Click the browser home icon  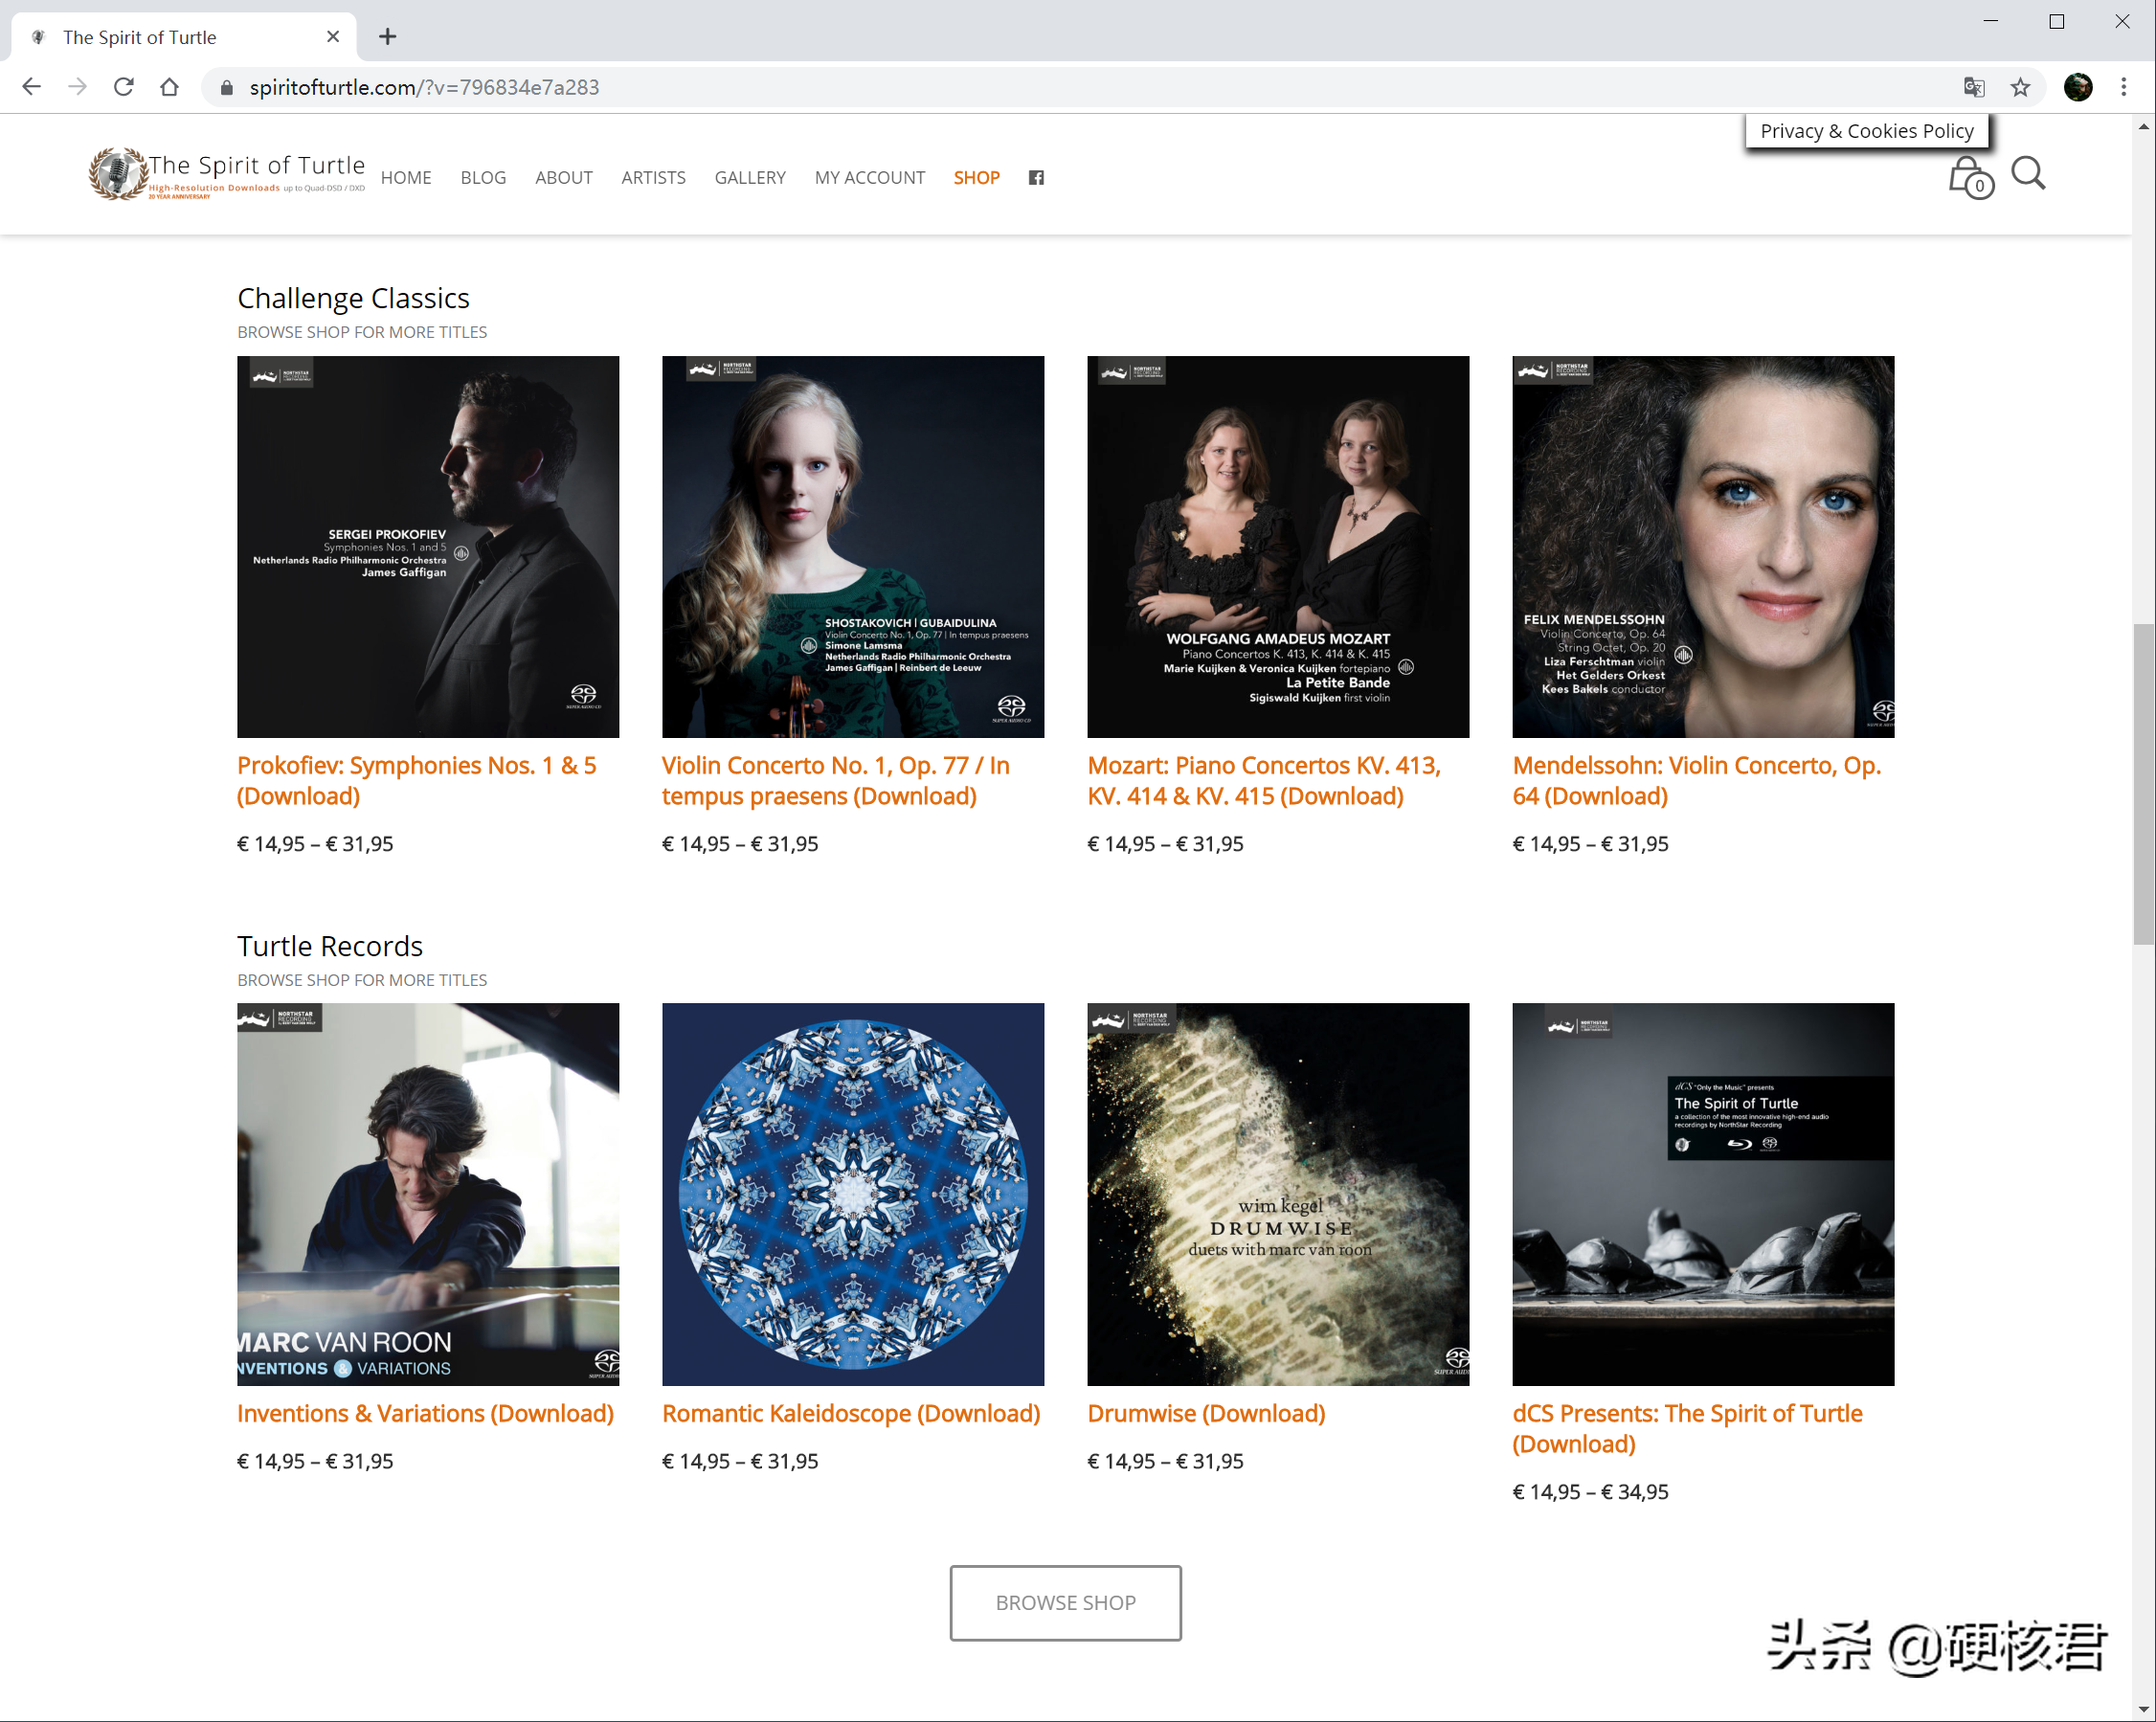click(170, 87)
